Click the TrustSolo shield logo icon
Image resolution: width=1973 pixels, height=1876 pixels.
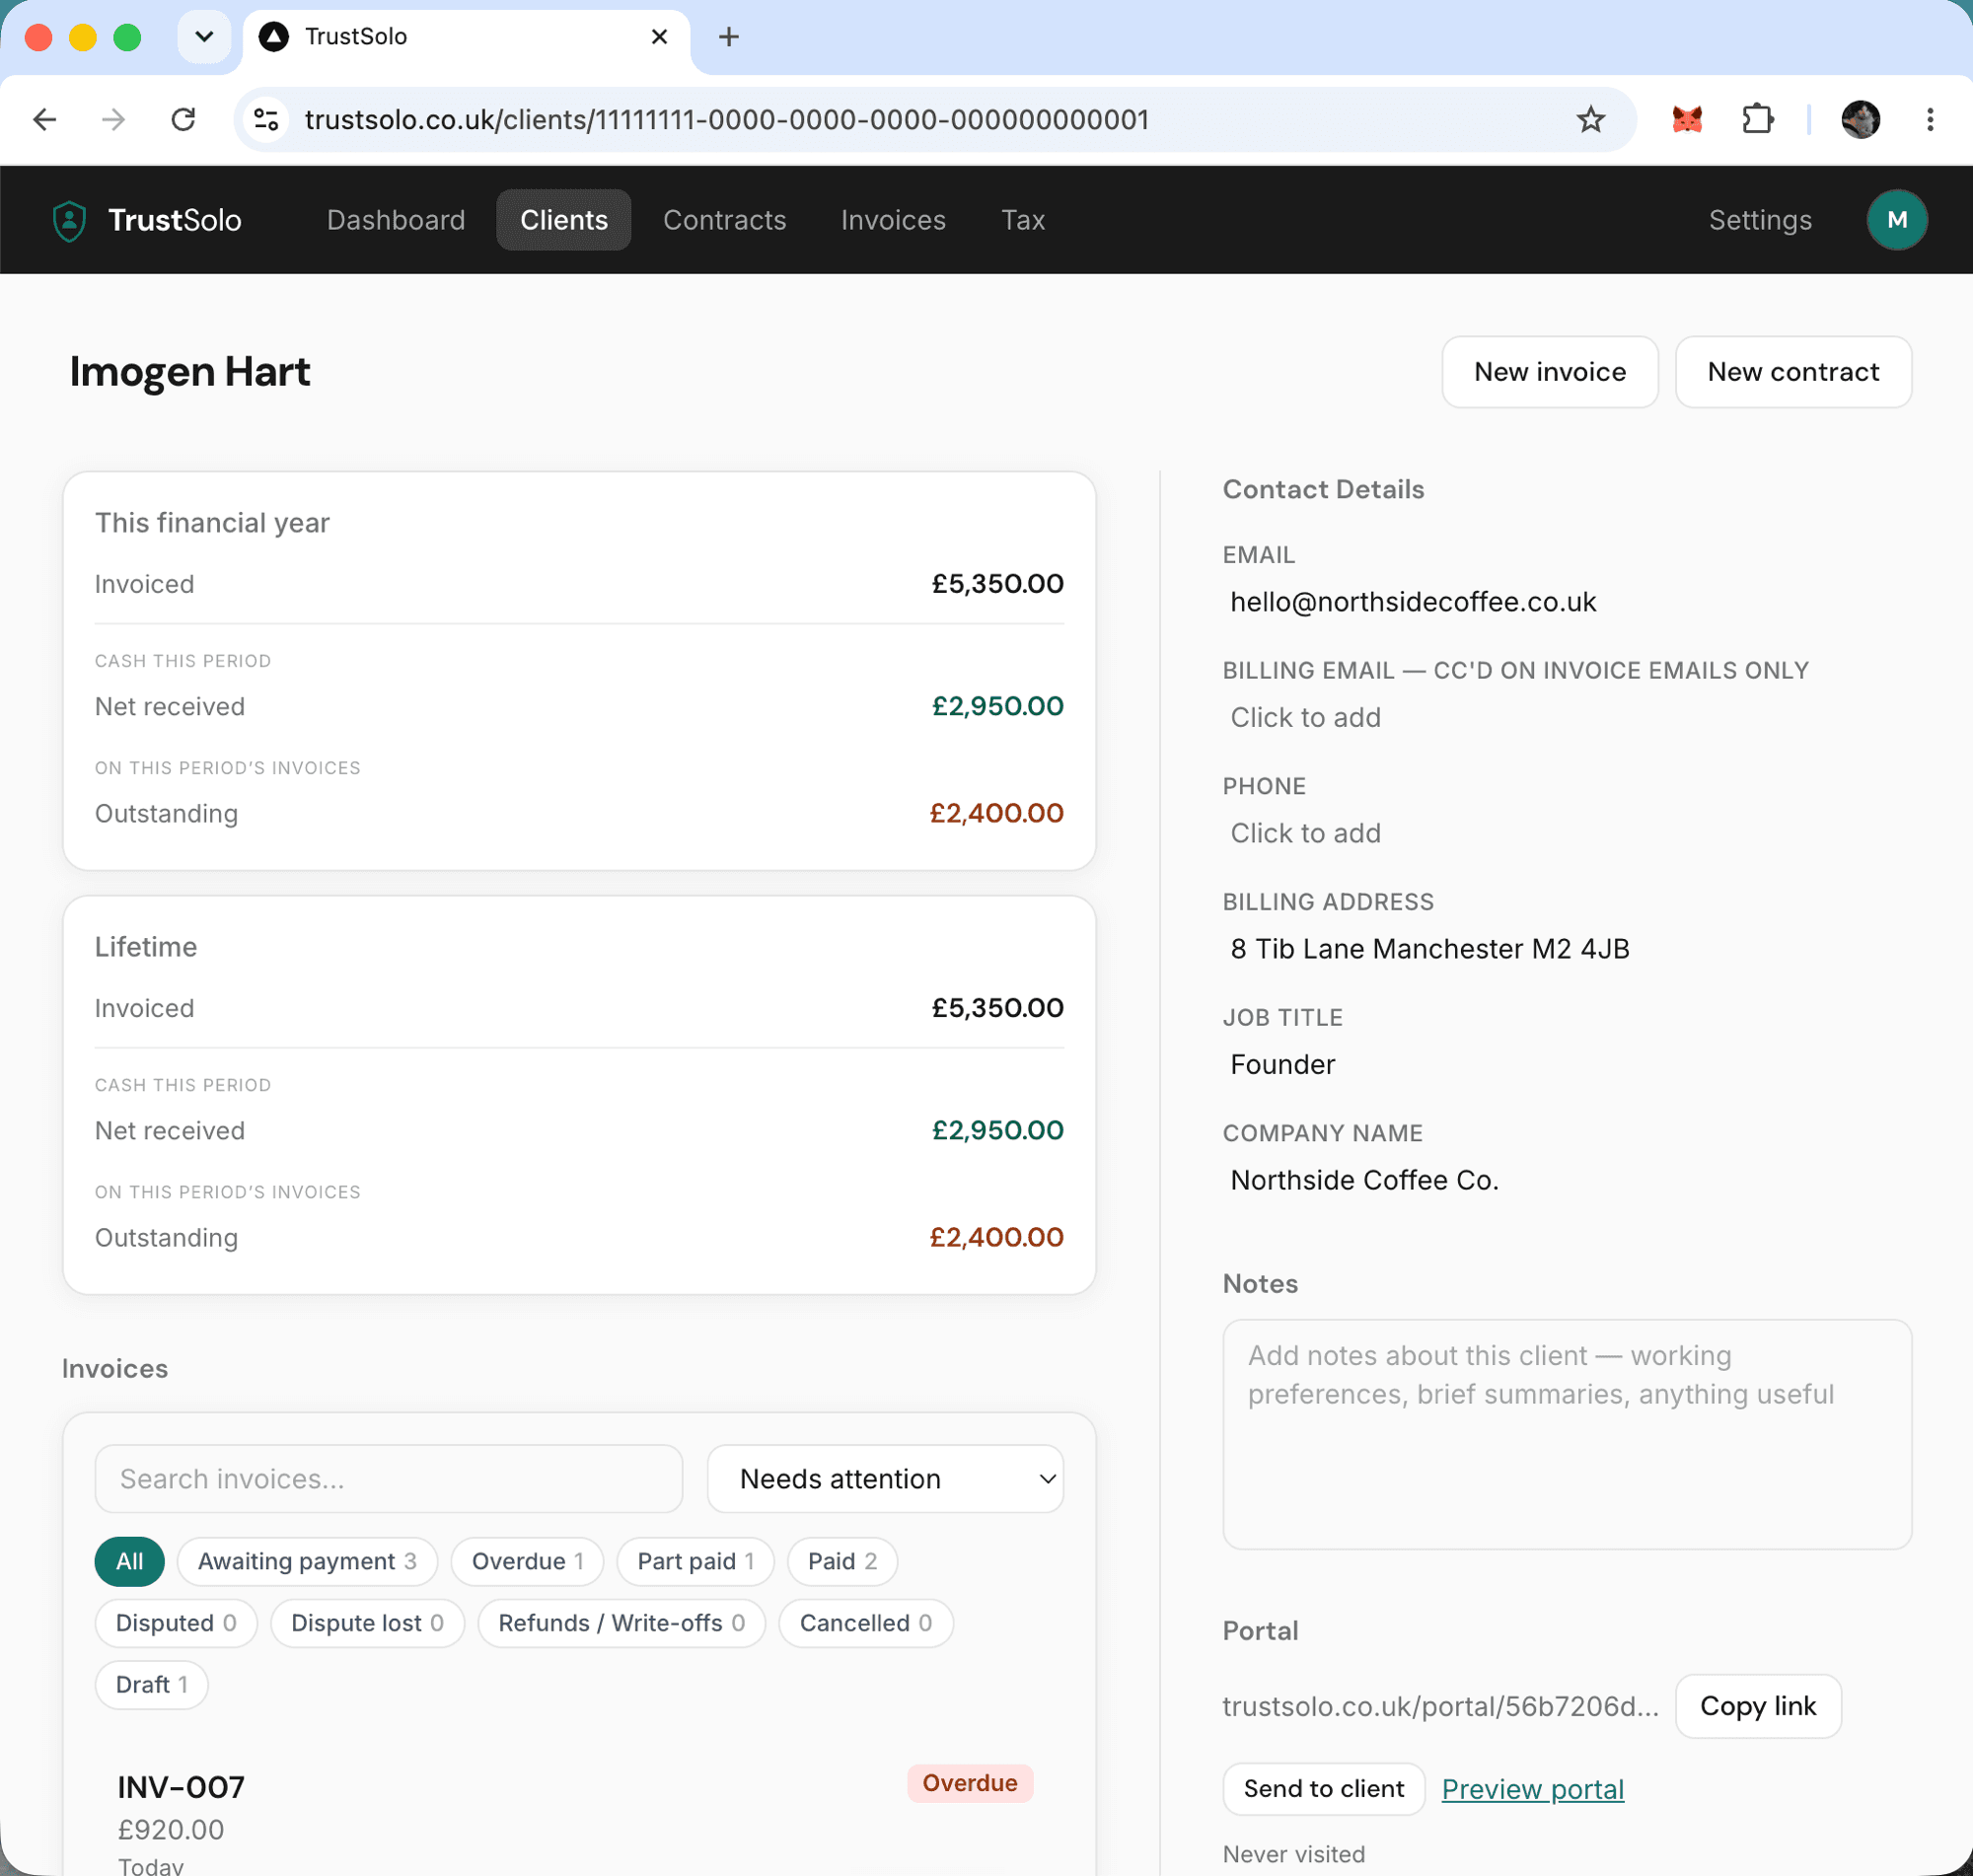[x=69, y=220]
